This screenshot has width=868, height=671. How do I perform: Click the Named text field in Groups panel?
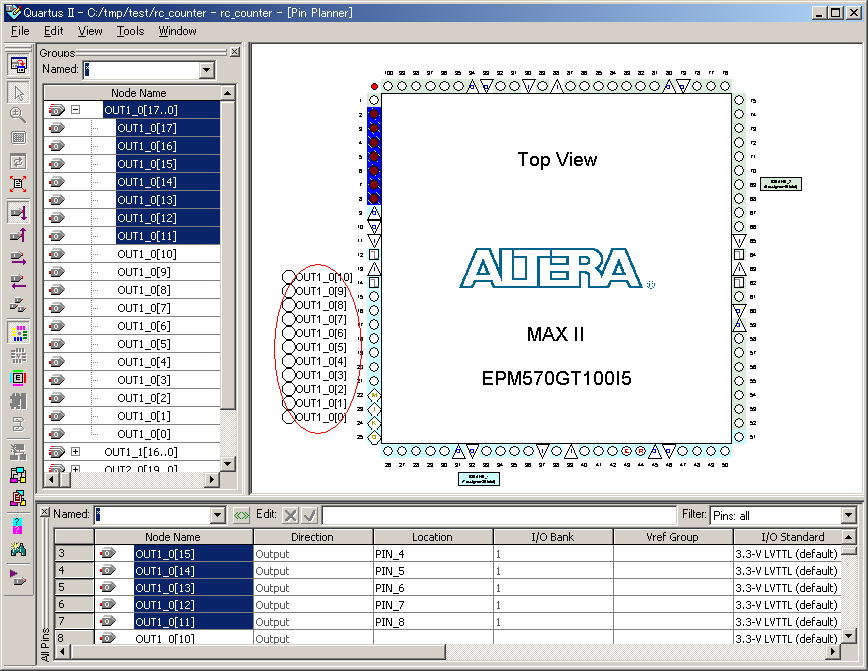point(141,70)
